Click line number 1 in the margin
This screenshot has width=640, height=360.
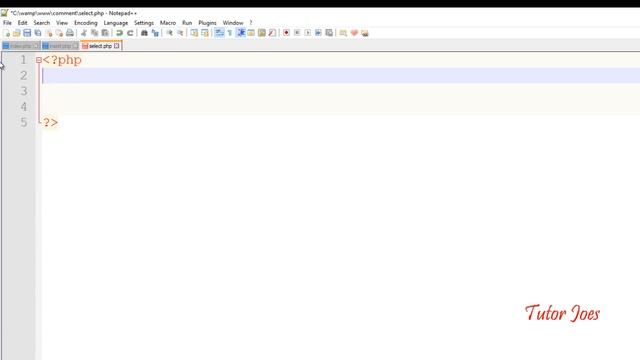pos(23,60)
